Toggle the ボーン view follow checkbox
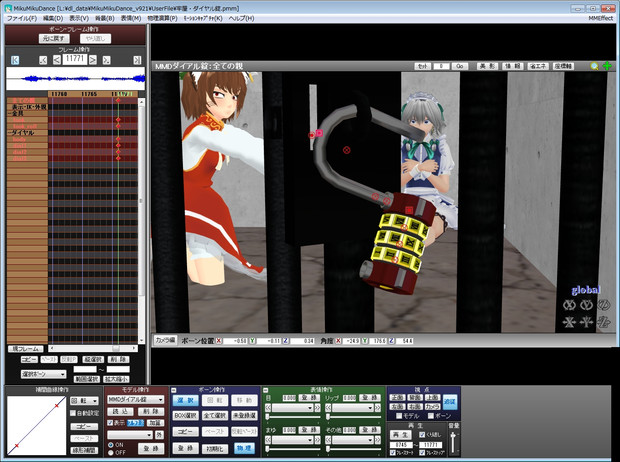 tap(431, 416)
